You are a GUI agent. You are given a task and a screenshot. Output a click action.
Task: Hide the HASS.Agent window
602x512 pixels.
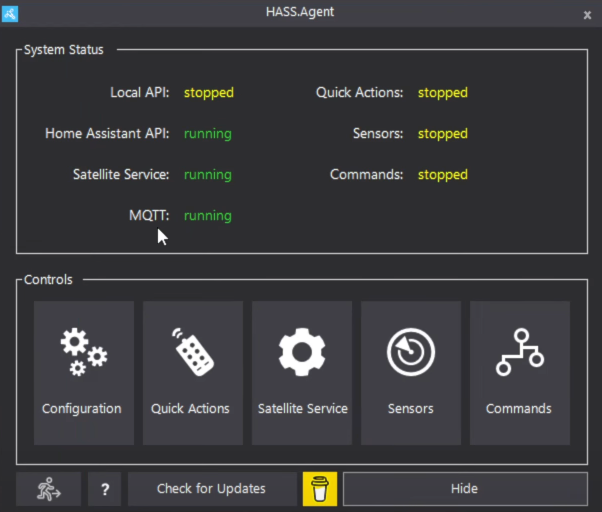click(465, 489)
